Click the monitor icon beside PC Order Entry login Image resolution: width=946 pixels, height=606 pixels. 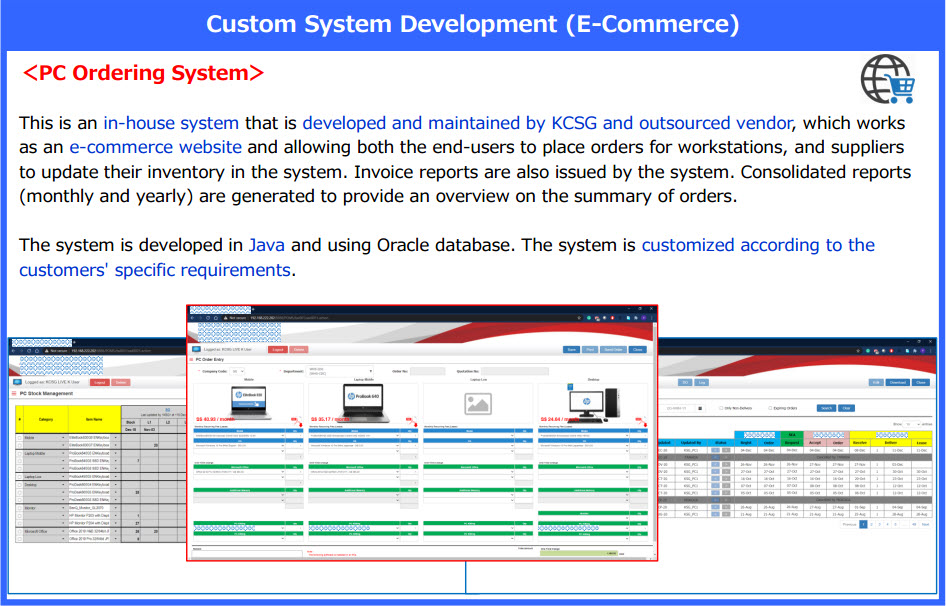(x=195, y=350)
